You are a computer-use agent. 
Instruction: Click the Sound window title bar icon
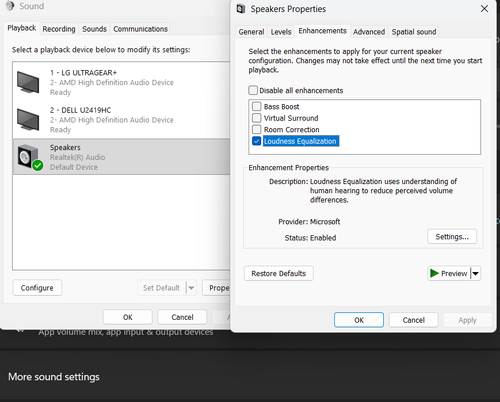coord(10,6)
